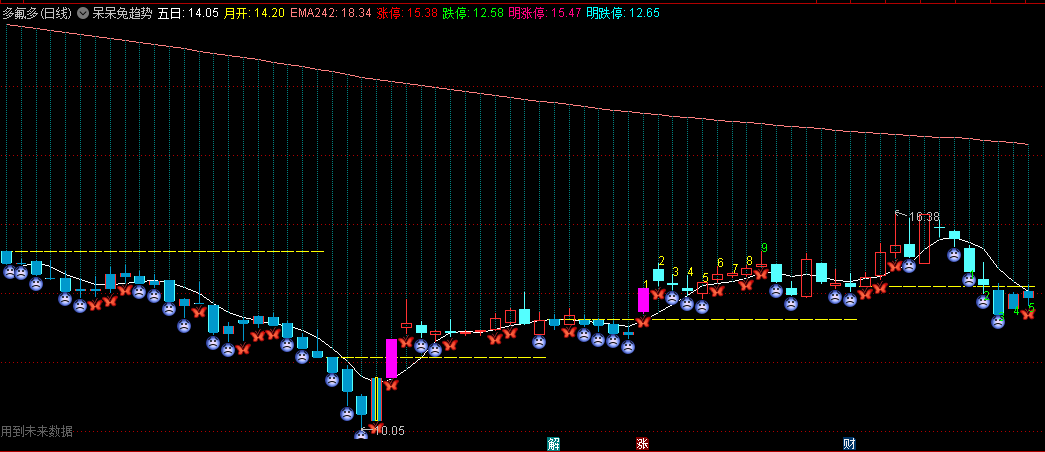
Task: Click the magenta 明涨停: 15.47 value
Action: click(x=545, y=13)
